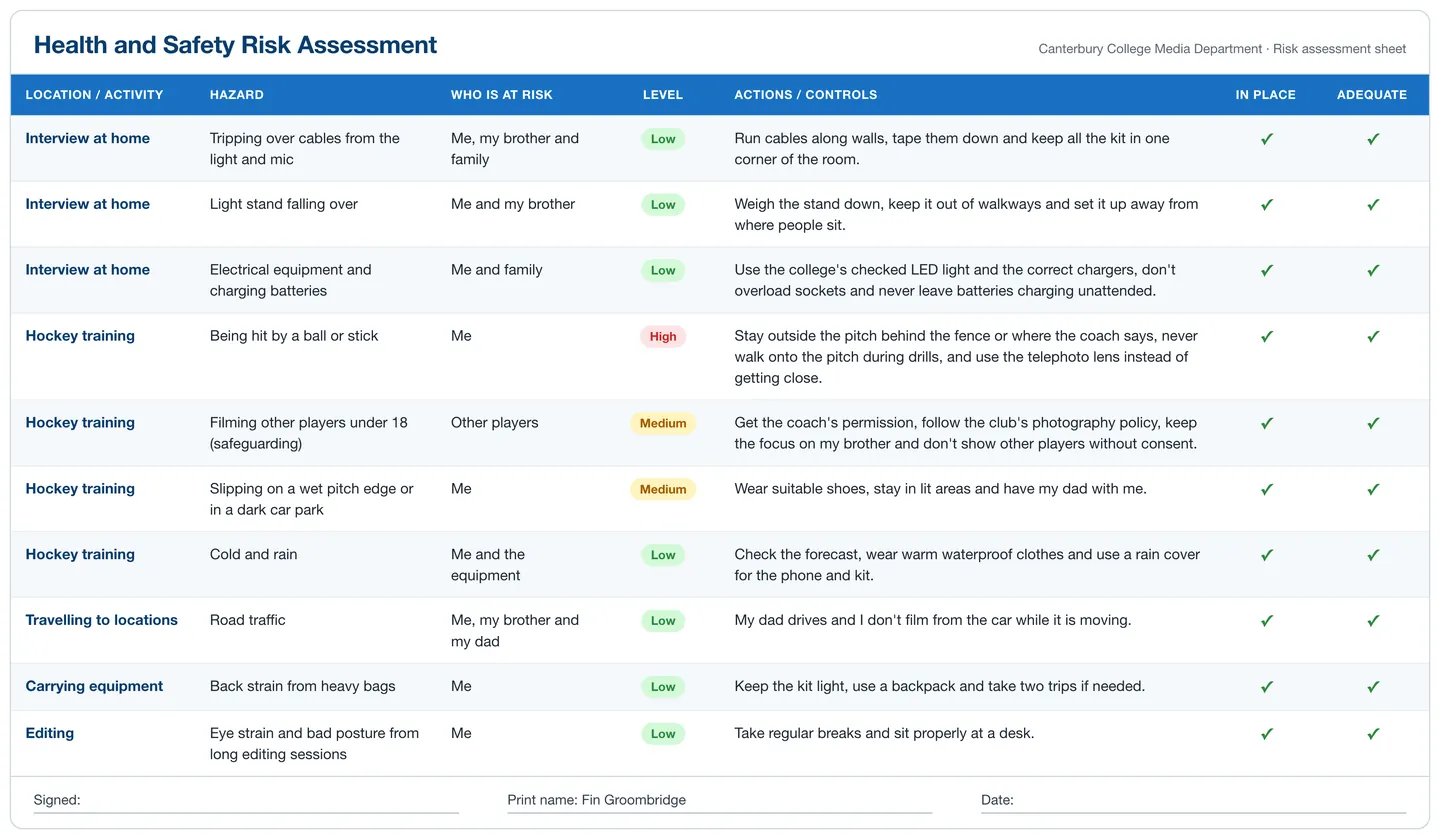Click "Take regular breaks and sit properly" action text
The width and height of the screenshot is (1440, 839).
(x=884, y=733)
